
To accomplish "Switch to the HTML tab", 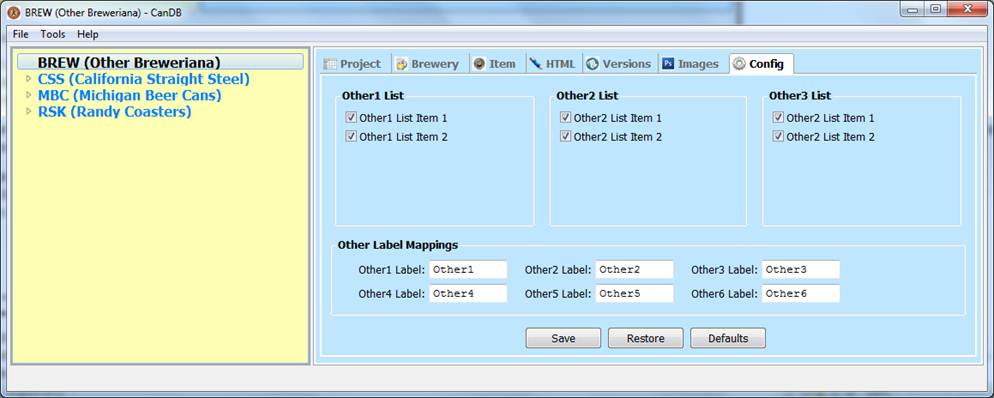I will point(553,64).
